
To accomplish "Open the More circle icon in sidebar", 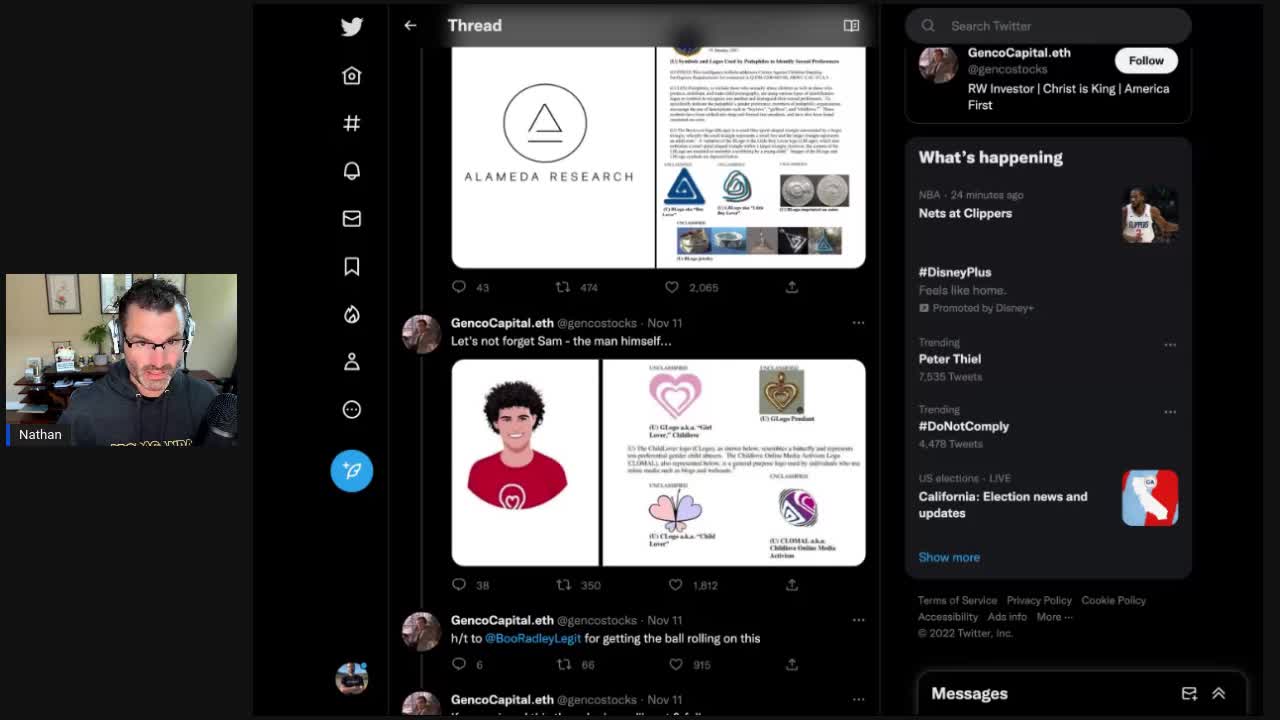I will tap(351, 409).
